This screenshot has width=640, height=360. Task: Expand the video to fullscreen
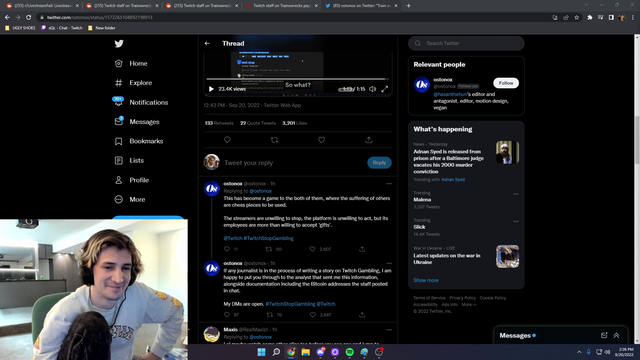pos(384,89)
